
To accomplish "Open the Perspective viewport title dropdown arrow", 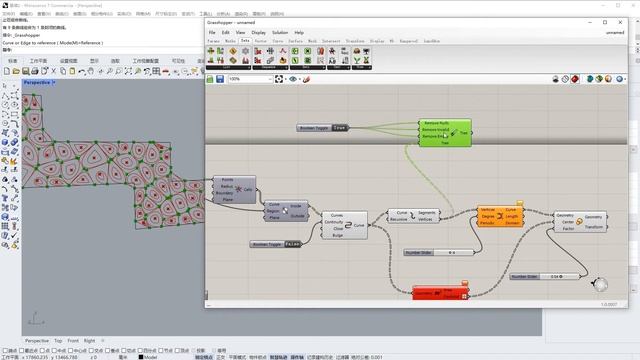I will [x=54, y=82].
